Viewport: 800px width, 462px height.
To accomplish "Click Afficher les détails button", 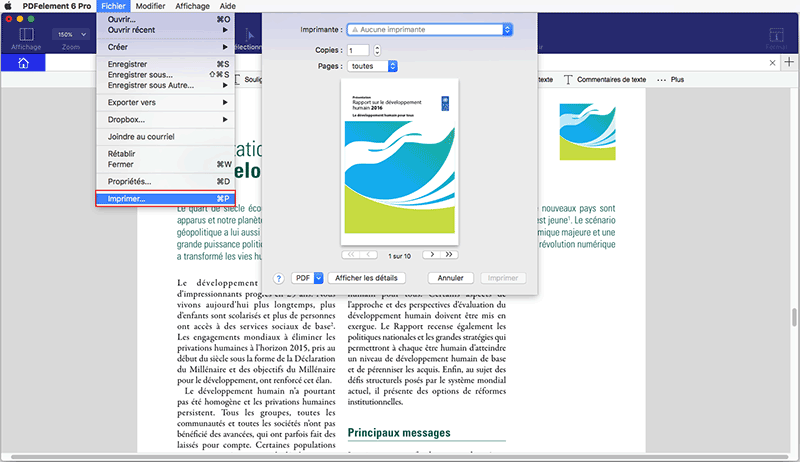I will pyautogui.click(x=366, y=278).
